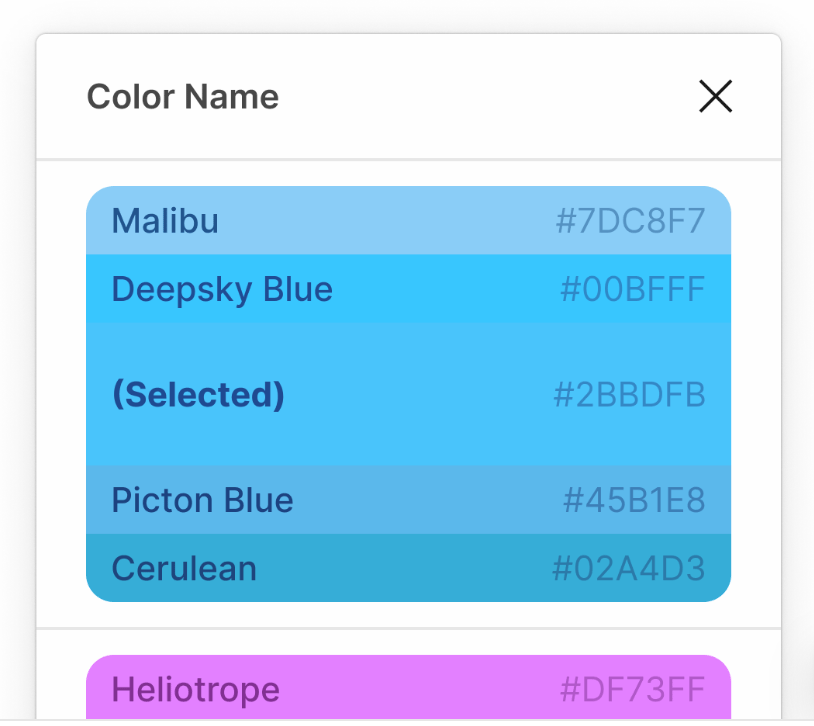Select the Cerulean color swatch row
Screen dimensions: 814x726
(408, 568)
